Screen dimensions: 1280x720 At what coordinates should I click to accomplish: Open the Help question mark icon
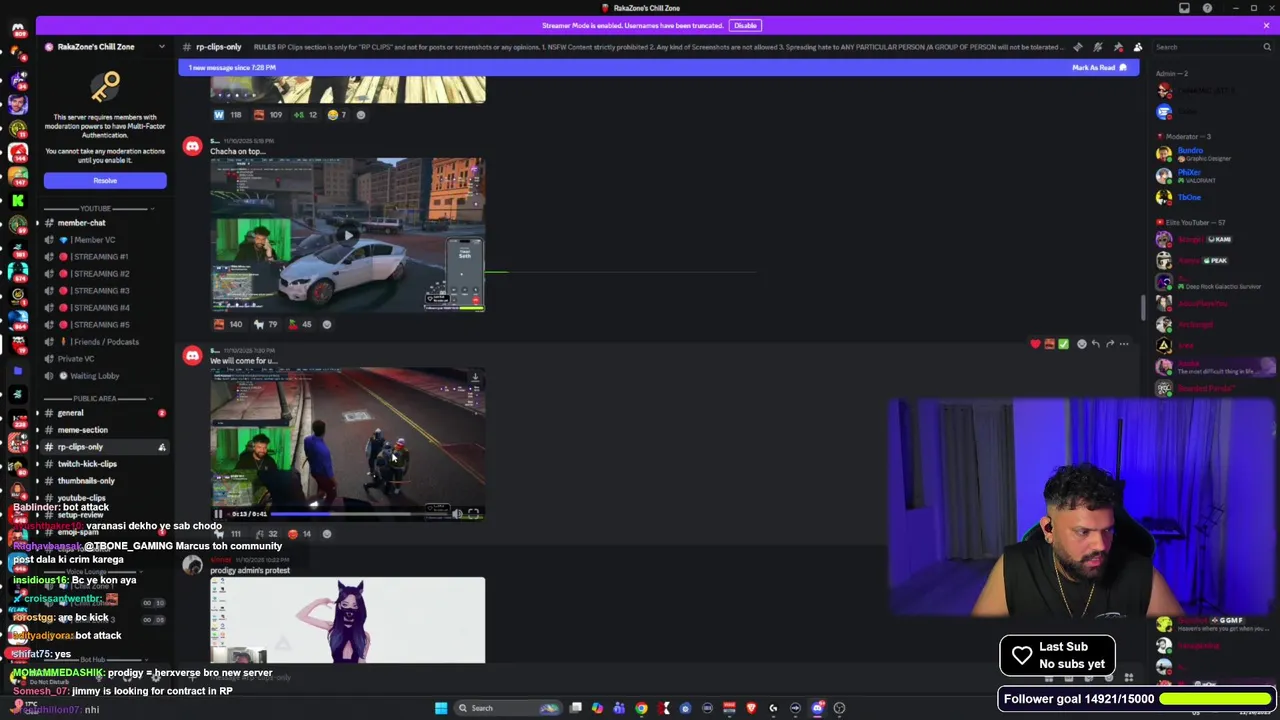pyautogui.click(x=1207, y=8)
